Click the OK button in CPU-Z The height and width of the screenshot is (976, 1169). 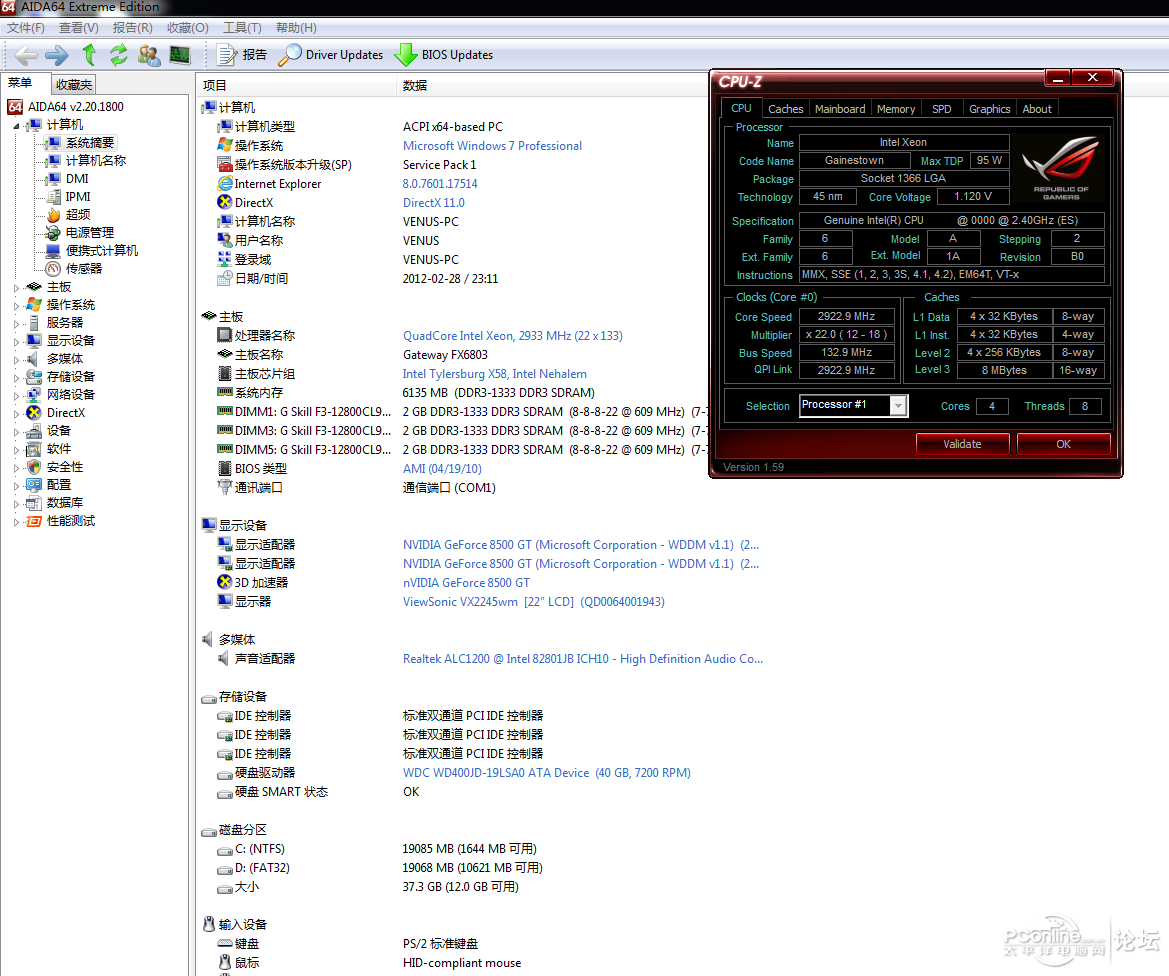tap(1063, 444)
